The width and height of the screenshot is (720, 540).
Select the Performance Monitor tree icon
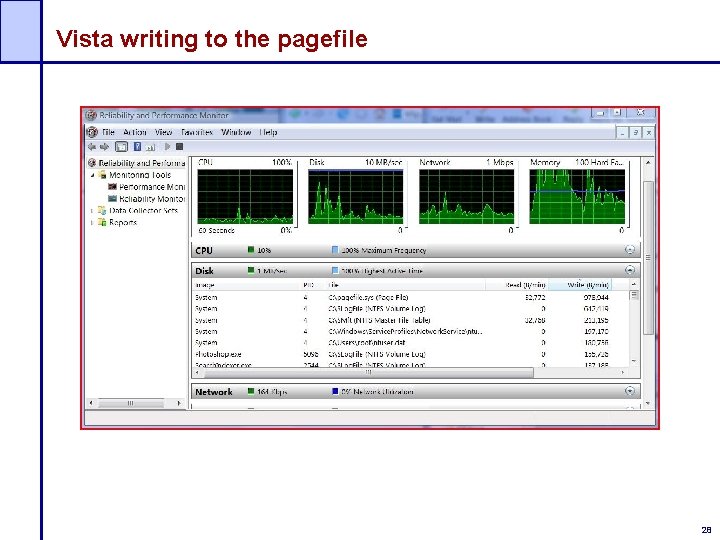(112, 187)
